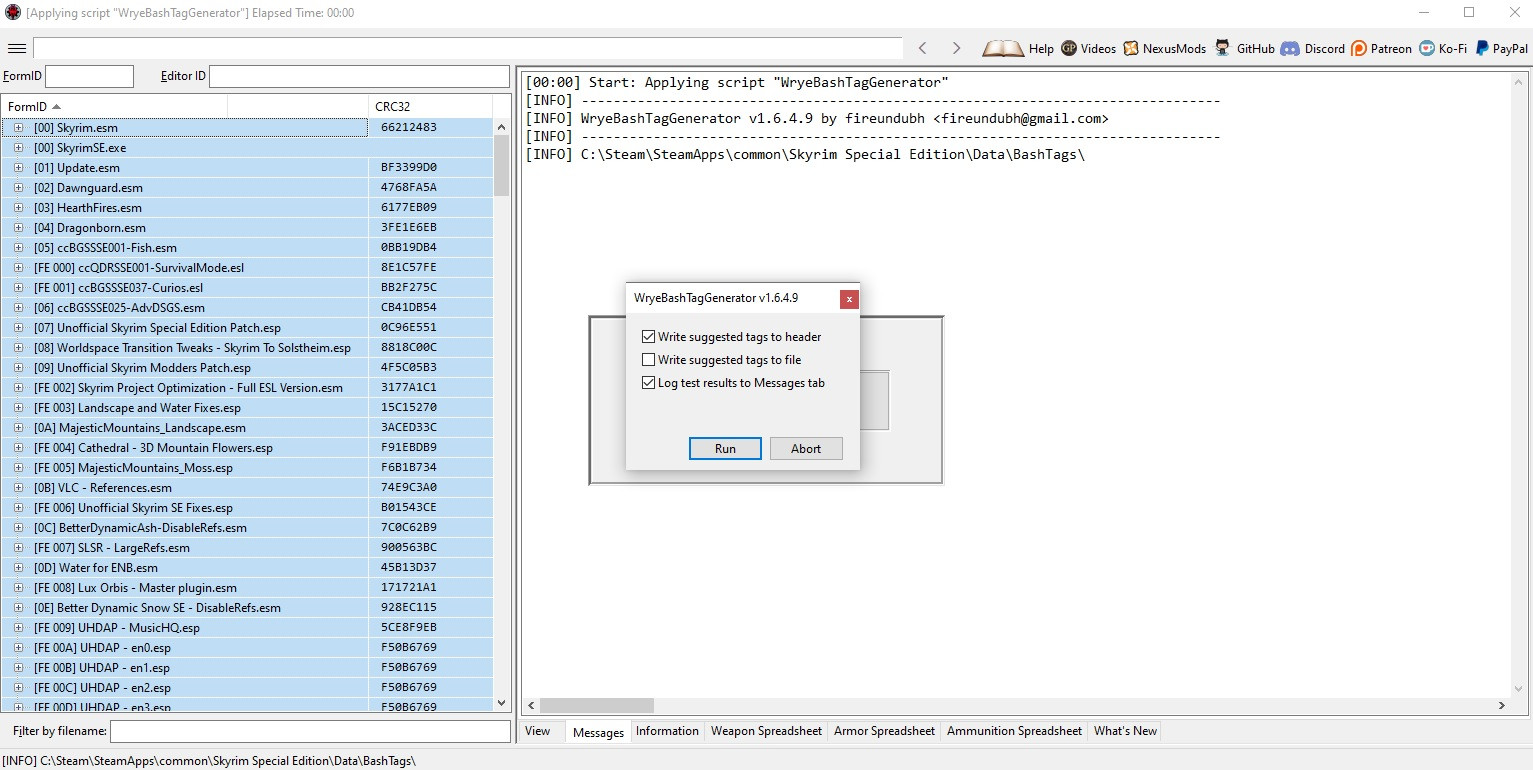Switch to the Messages tab
Viewport: 1533px width, 770px height.
pos(598,732)
